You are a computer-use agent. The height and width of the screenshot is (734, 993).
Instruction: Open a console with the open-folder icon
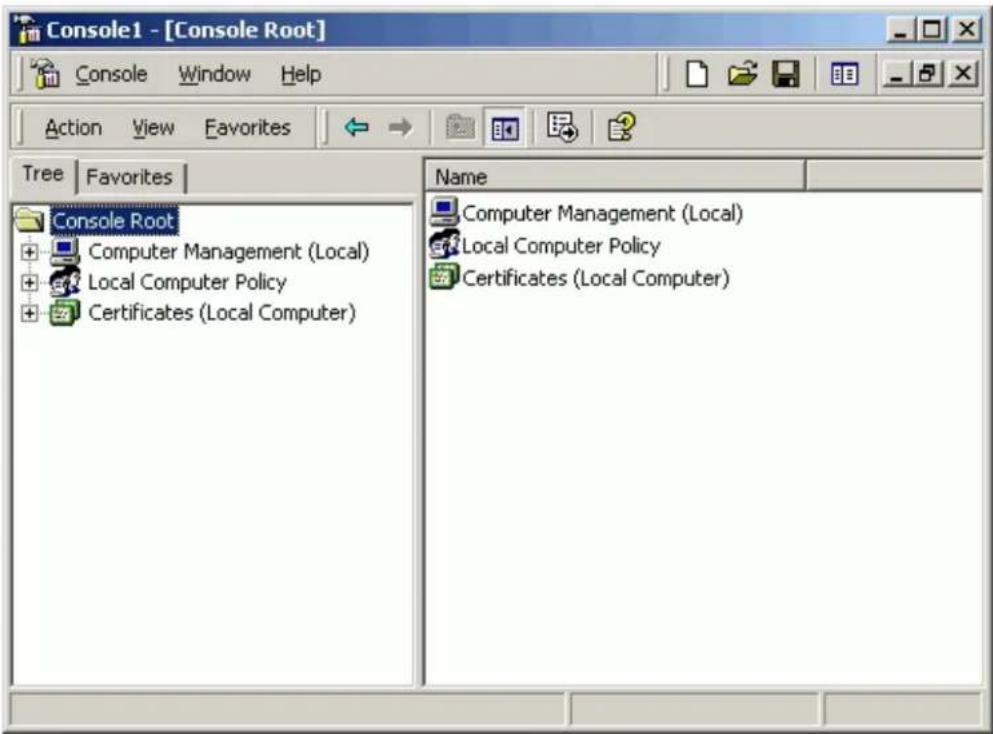click(x=742, y=74)
